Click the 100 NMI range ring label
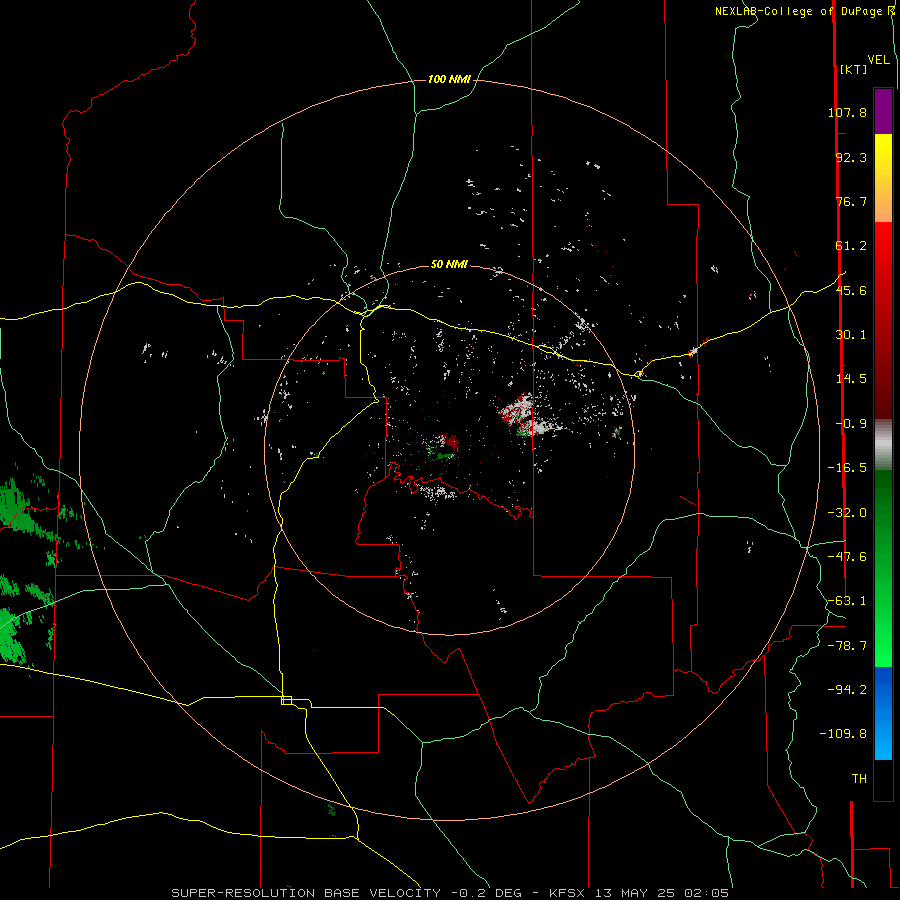 tap(449, 79)
